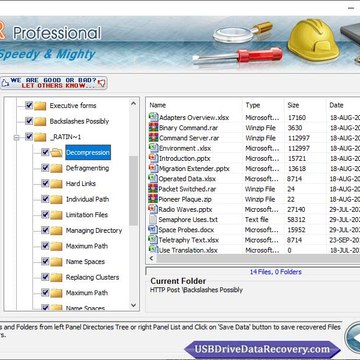The image size is (360, 360).
Task: Click the PowerPoint icon of Introduction.pptx
Action: pos(153,158)
